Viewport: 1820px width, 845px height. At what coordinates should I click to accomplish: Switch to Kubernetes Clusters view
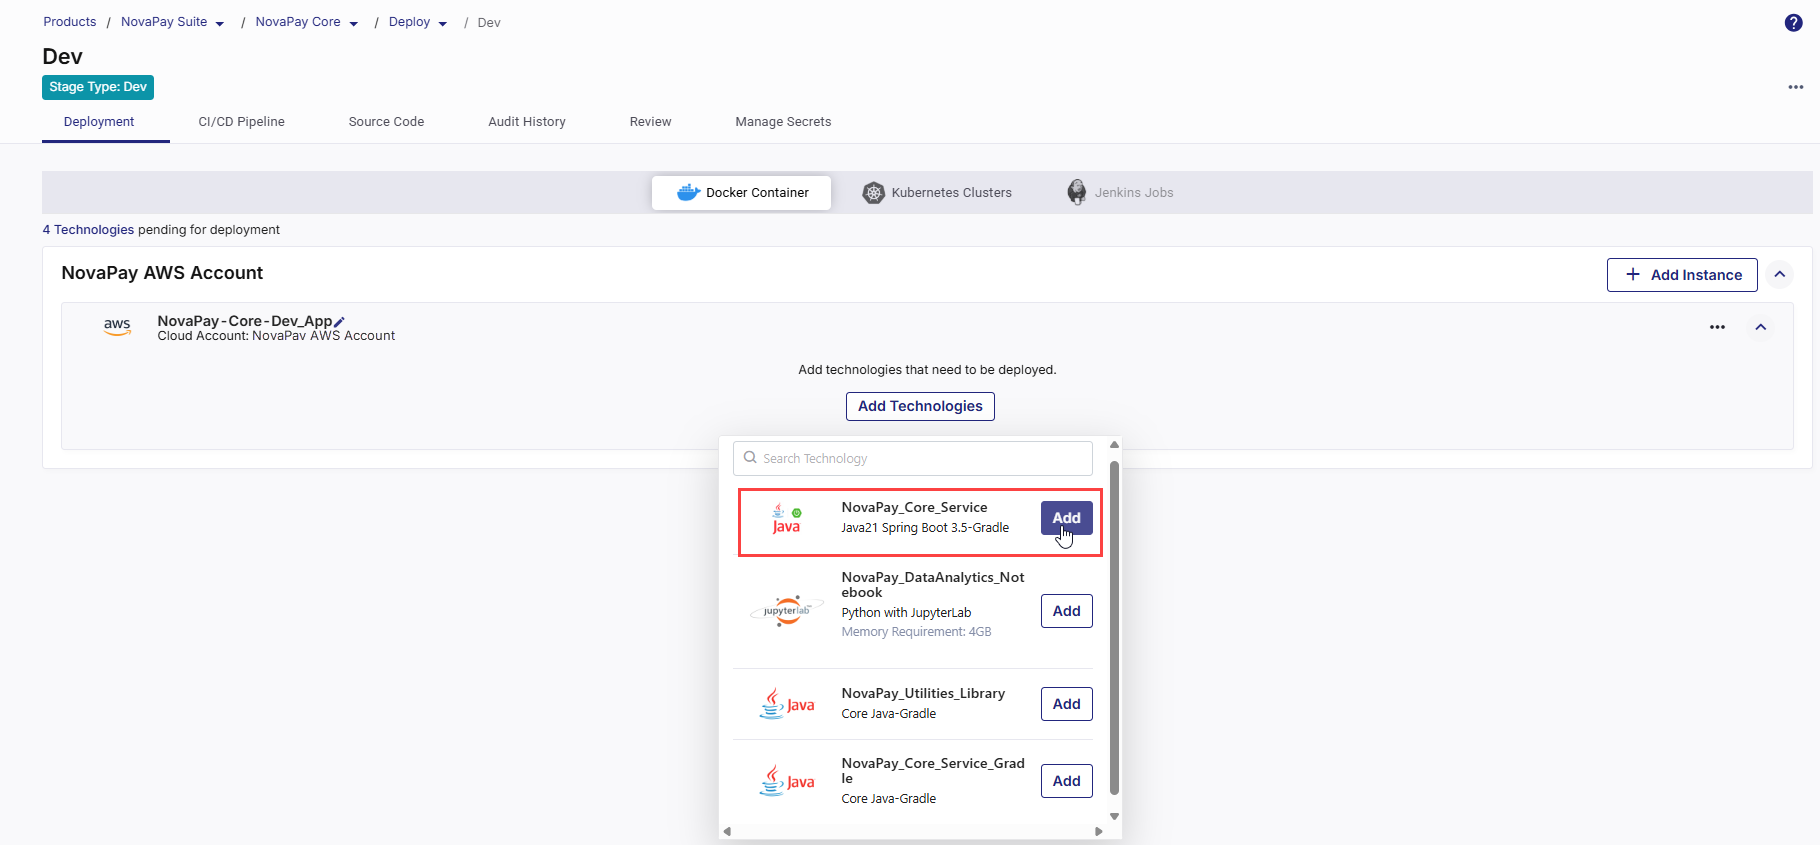[x=937, y=193]
